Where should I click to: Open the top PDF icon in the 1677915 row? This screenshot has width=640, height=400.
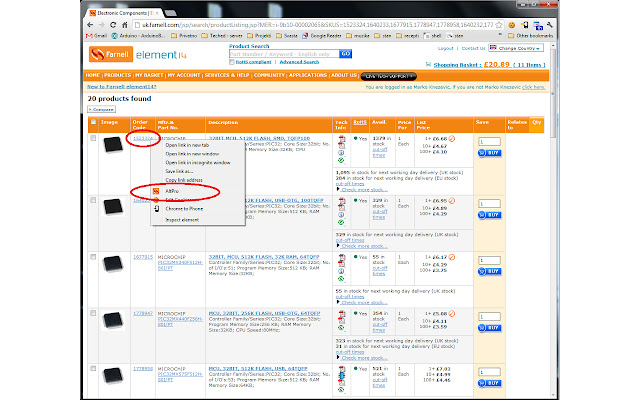pyautogui.click(x=342, y=258)
